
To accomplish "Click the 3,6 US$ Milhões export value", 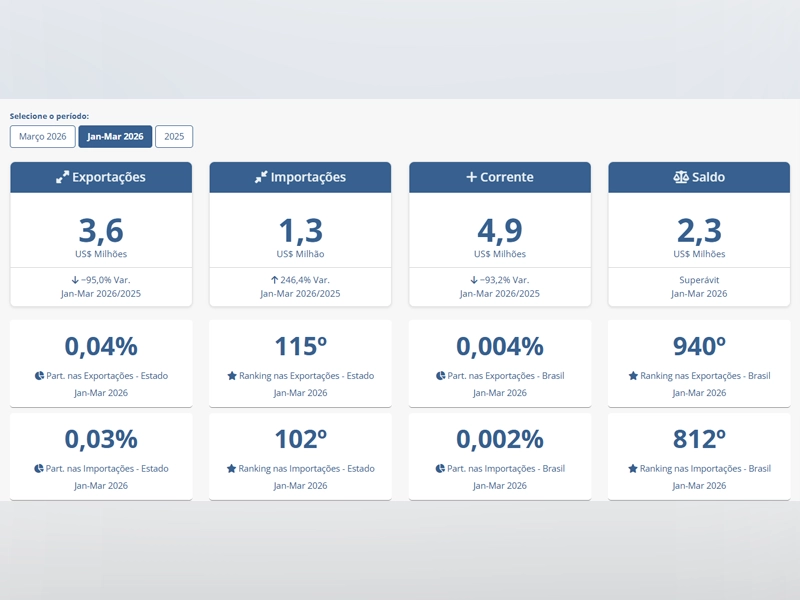I will pos(101,232).
